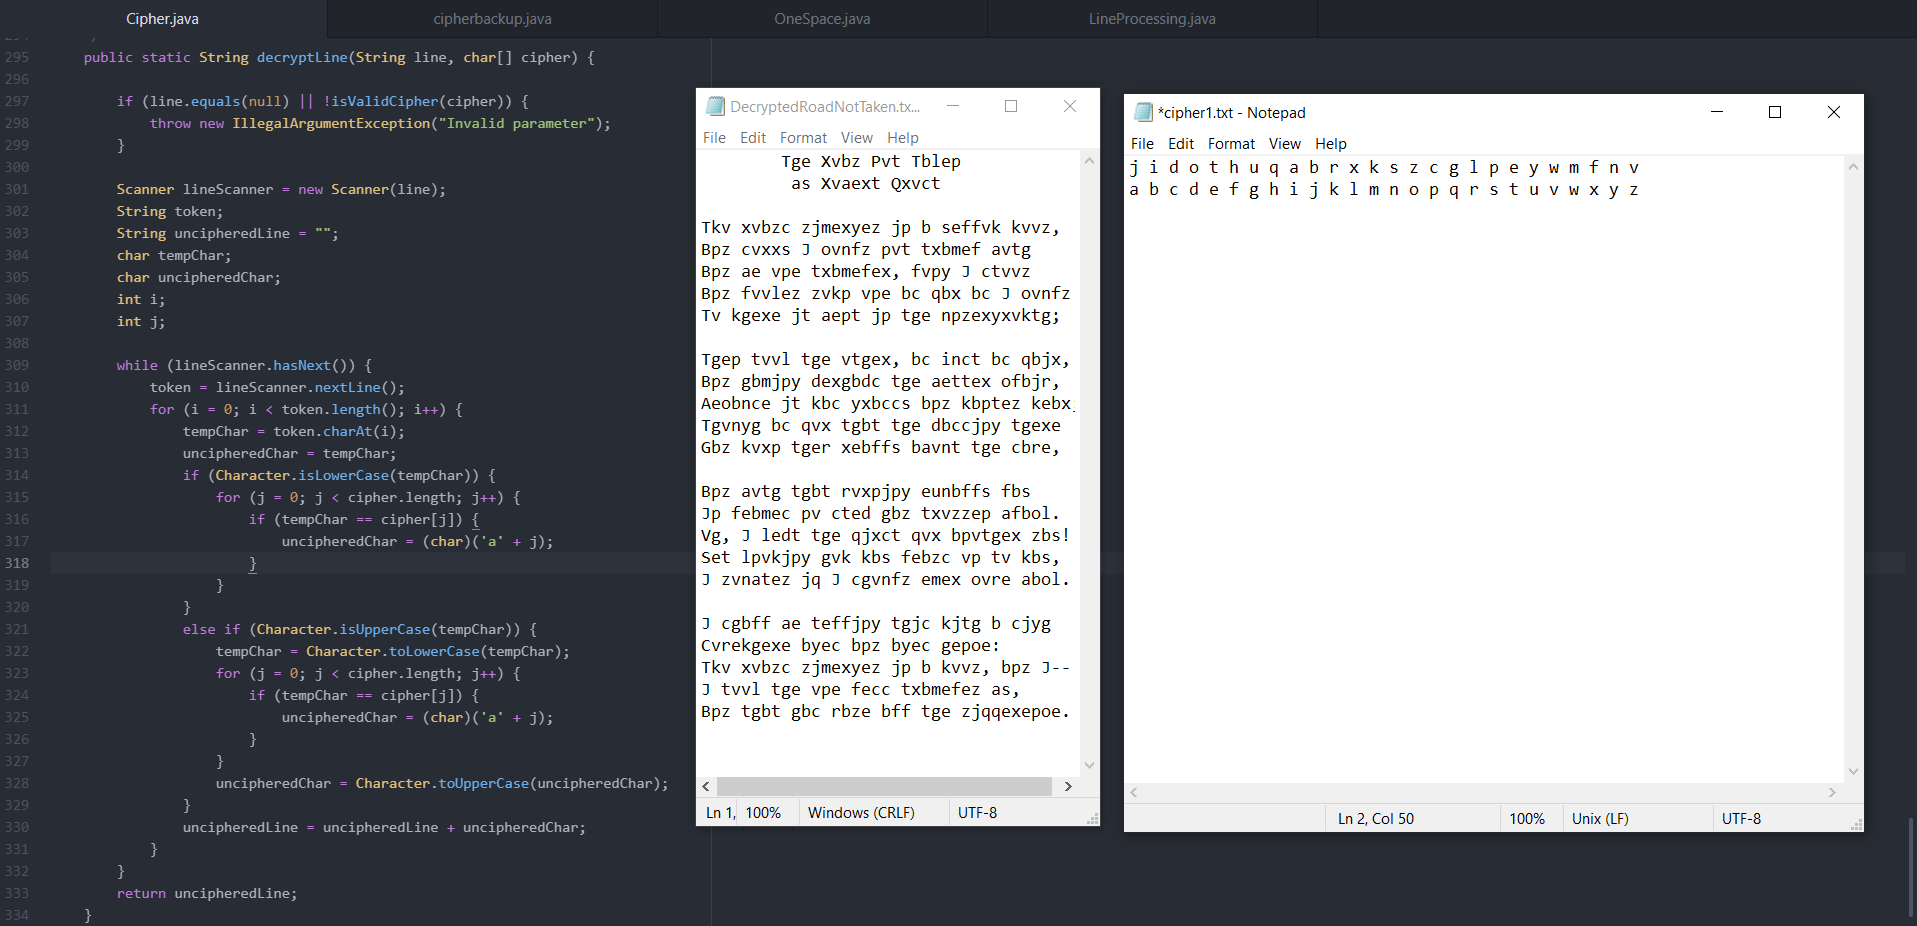
Task: Click scroll-up arrow in DecryptedRoadNotTaken Notepad
Action: coord(1089,160)
